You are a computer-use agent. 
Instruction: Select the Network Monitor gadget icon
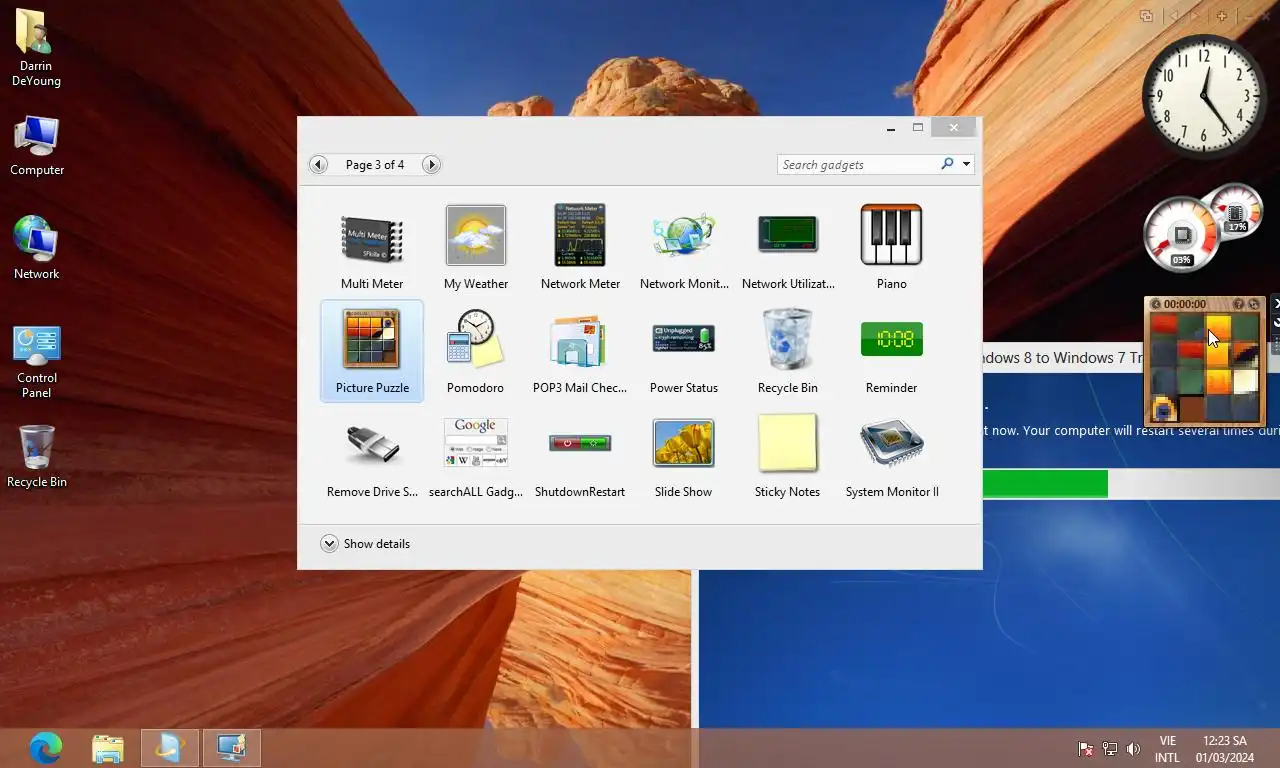(x=684, y=235)
